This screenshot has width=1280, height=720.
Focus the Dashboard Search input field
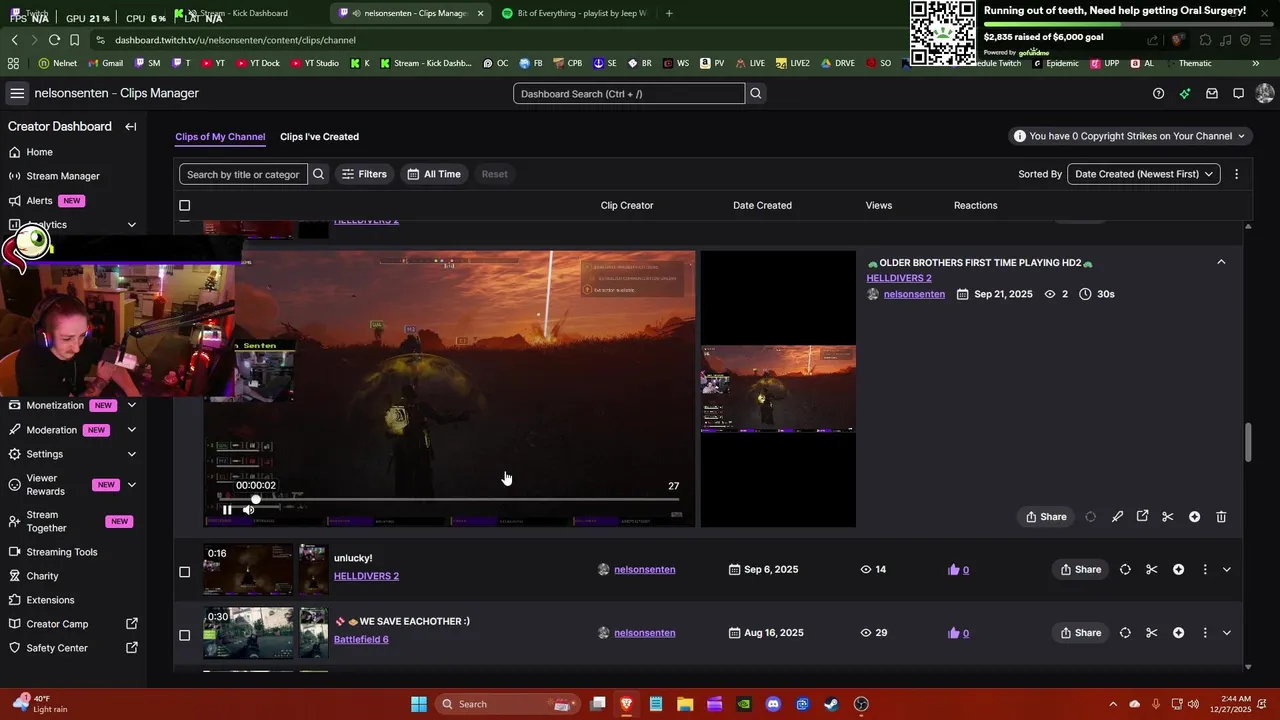click(x=629, y=93)
